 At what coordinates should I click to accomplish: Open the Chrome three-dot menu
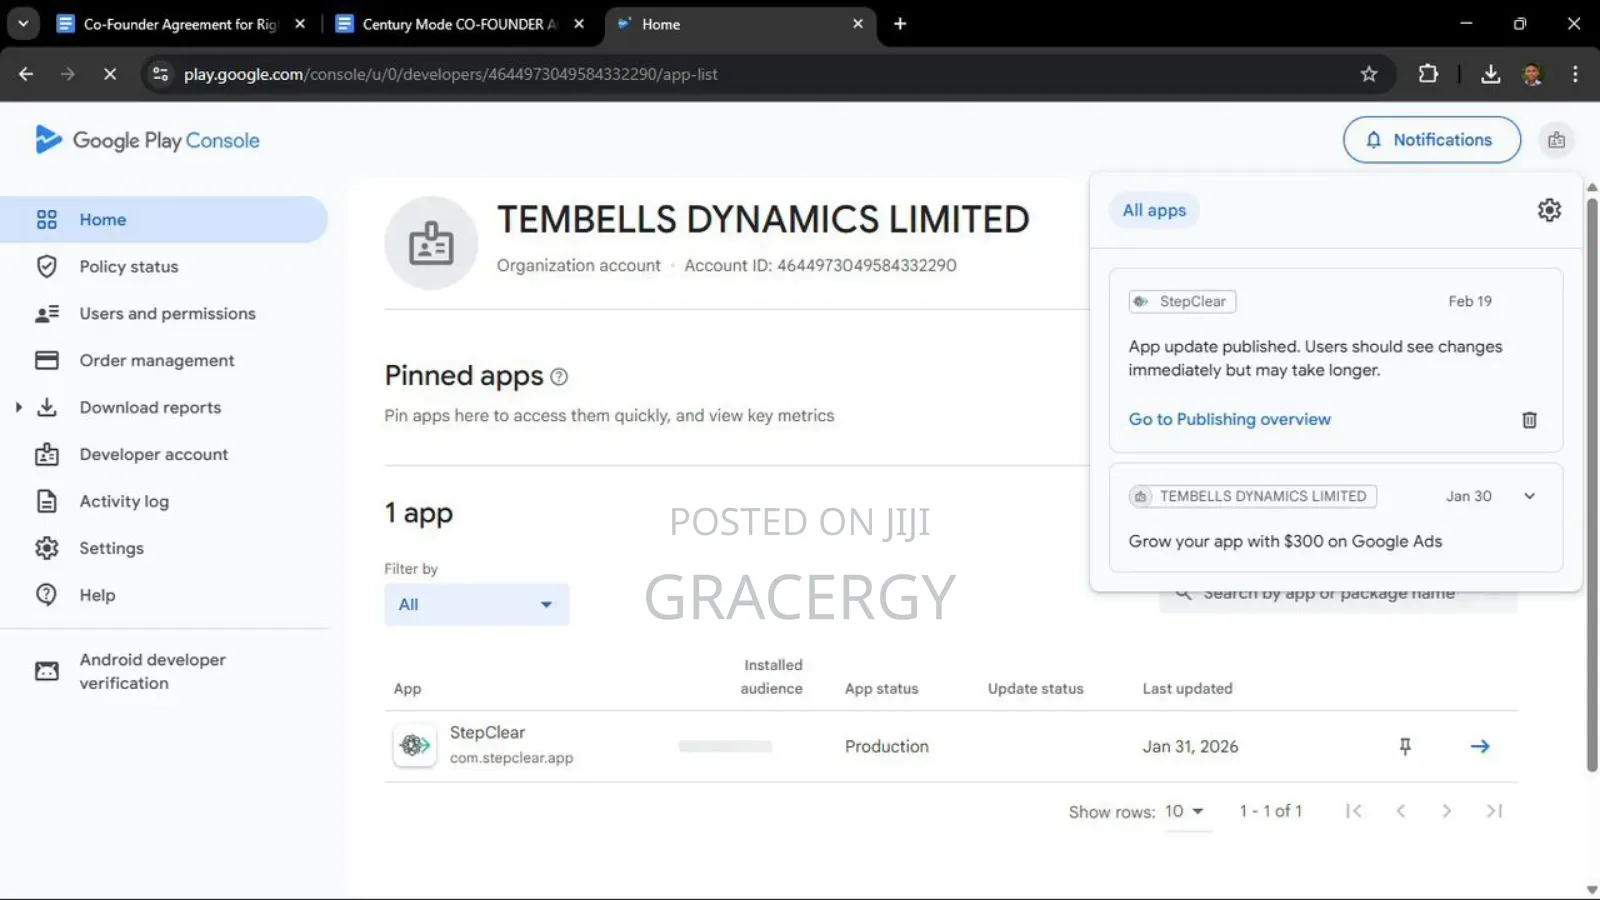tap(1575, 74)
